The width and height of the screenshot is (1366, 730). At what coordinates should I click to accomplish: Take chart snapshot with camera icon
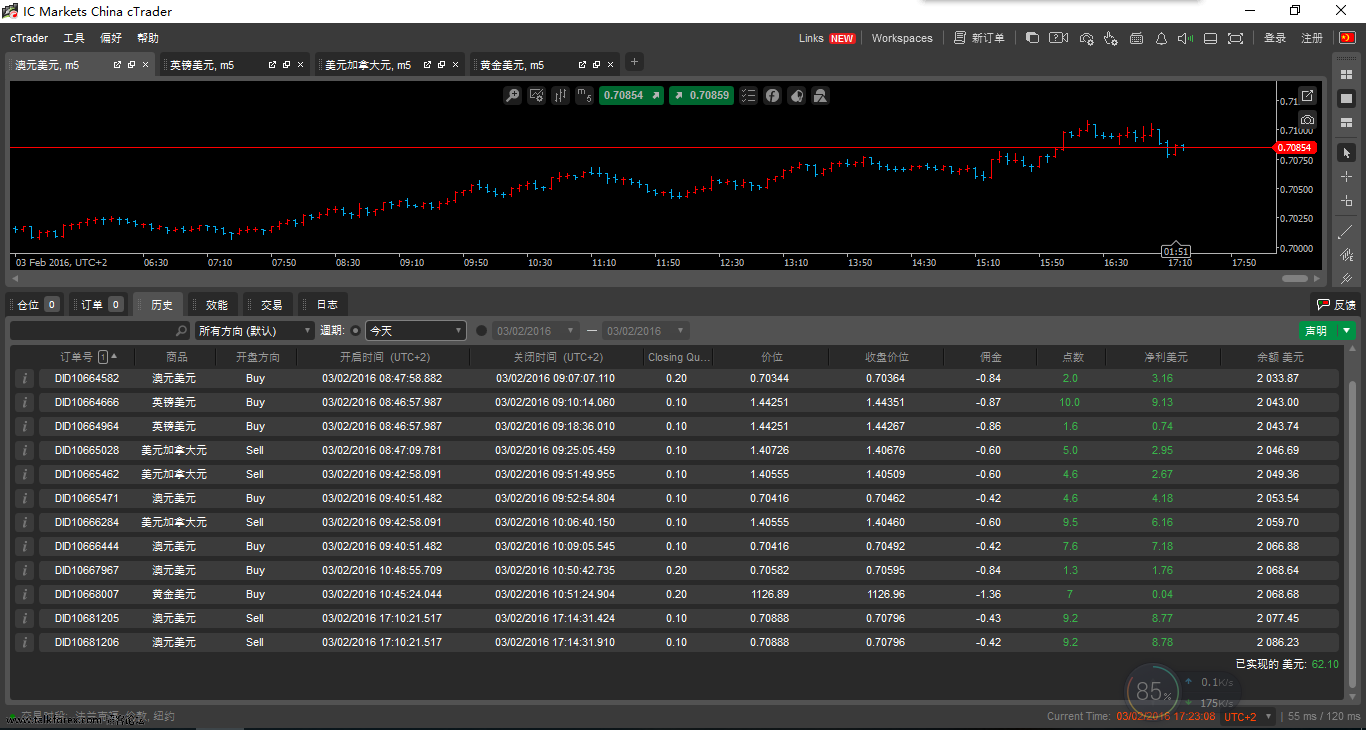coord(1307,120)
